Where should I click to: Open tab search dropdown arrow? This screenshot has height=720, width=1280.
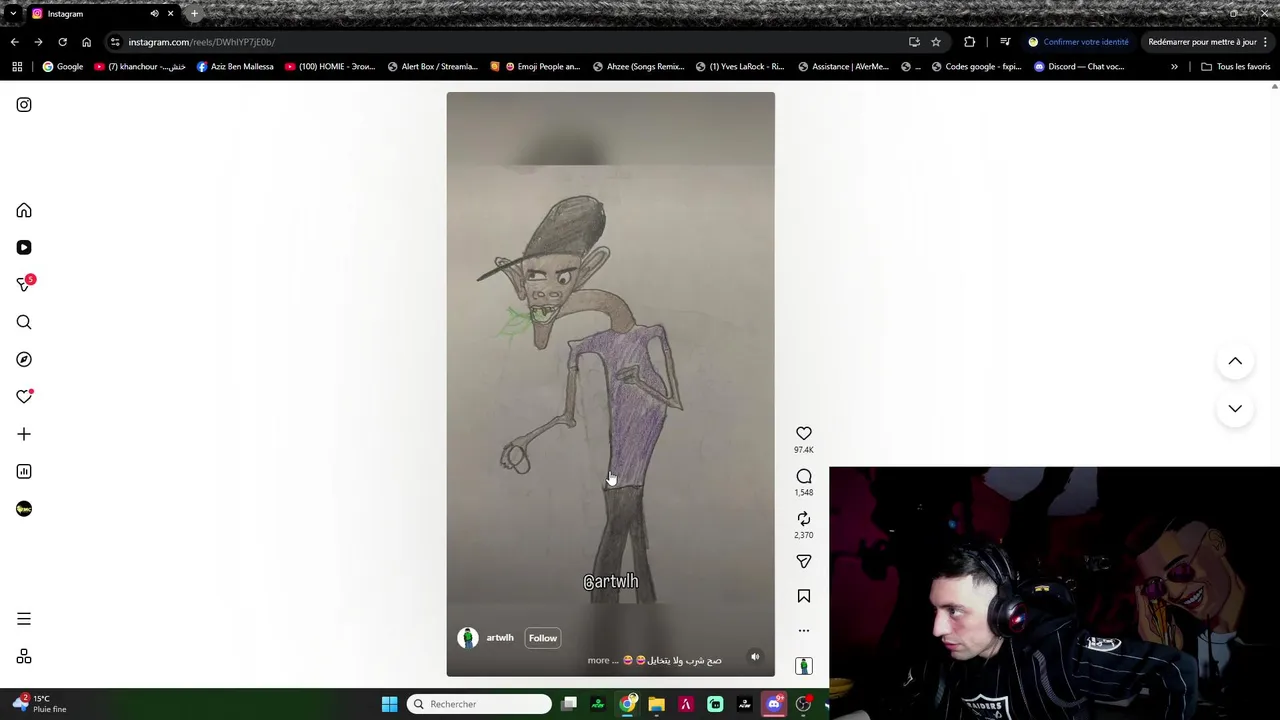pyautogui.click(x=12, y=14)
